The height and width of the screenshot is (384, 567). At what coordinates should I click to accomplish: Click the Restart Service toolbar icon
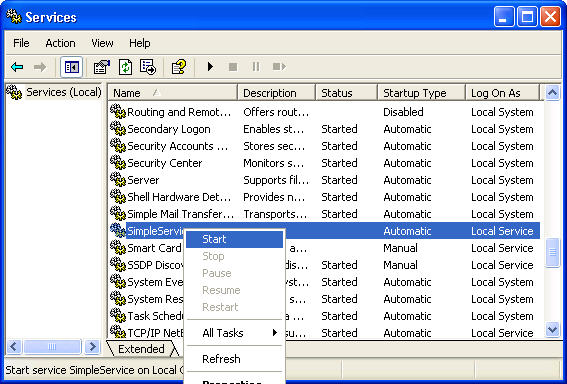(279, 67)
